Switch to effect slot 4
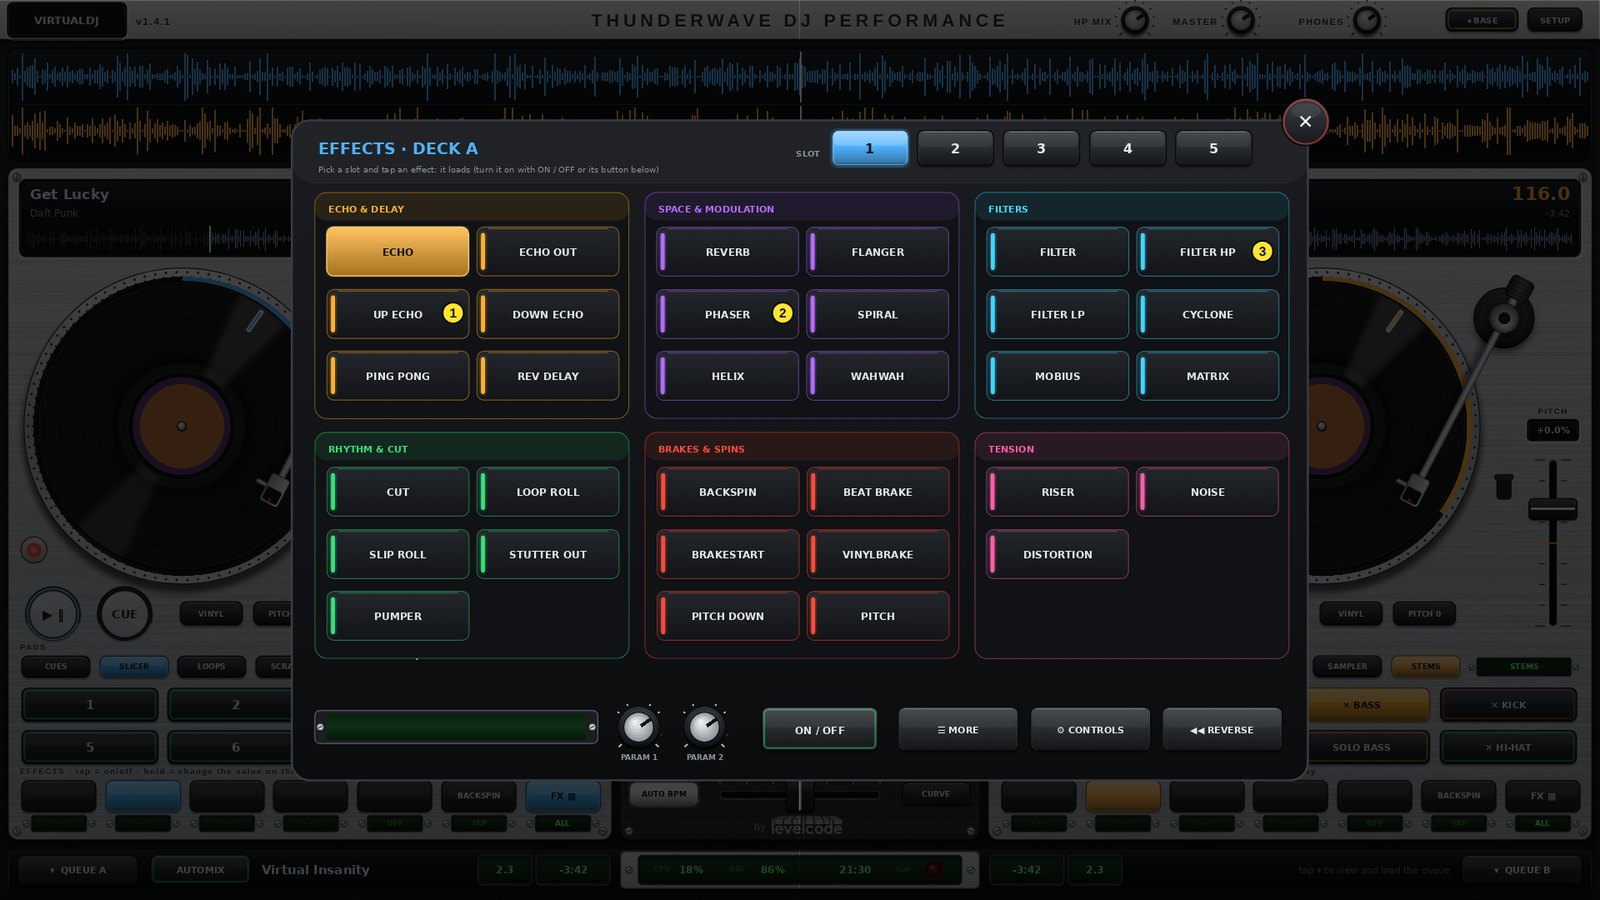1600x900 pixels. coord(1128,148)
